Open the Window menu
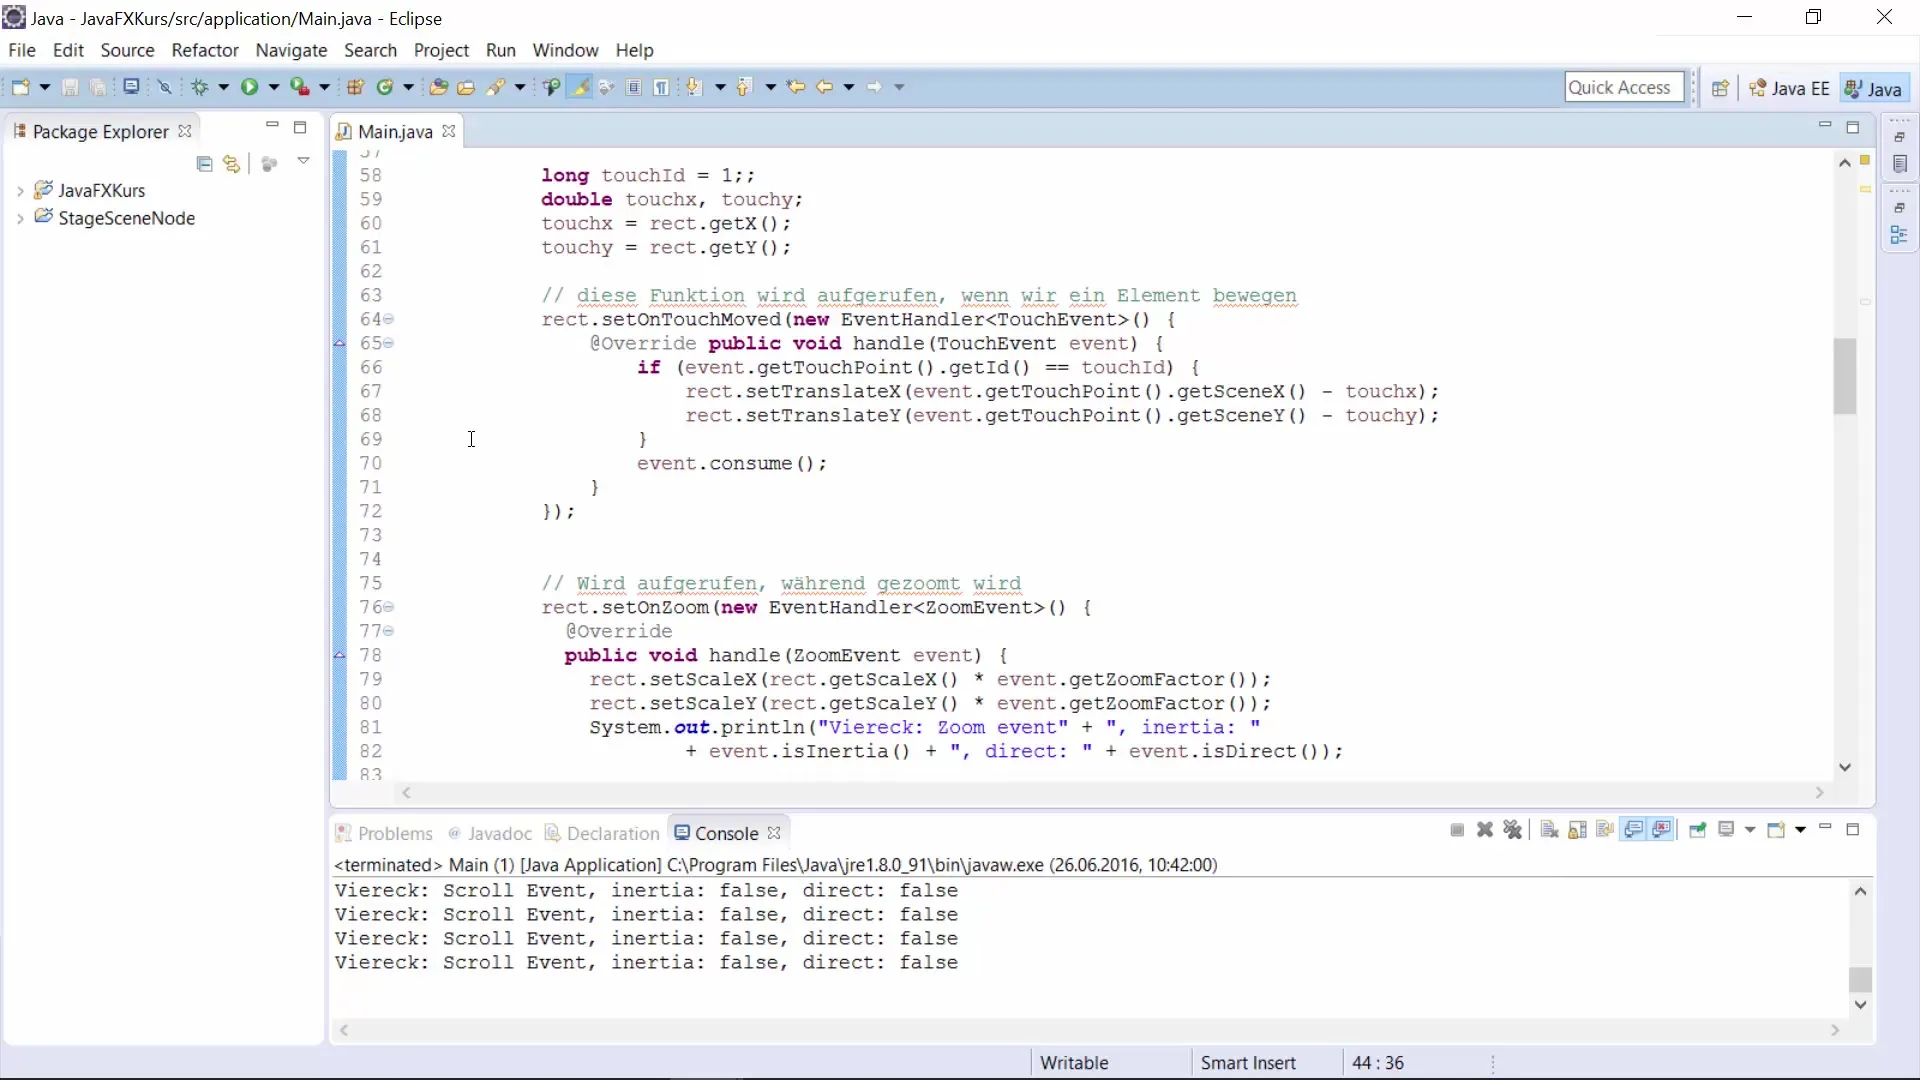The height and width of the screenshot is (1080, 1920). coord(565,50)
